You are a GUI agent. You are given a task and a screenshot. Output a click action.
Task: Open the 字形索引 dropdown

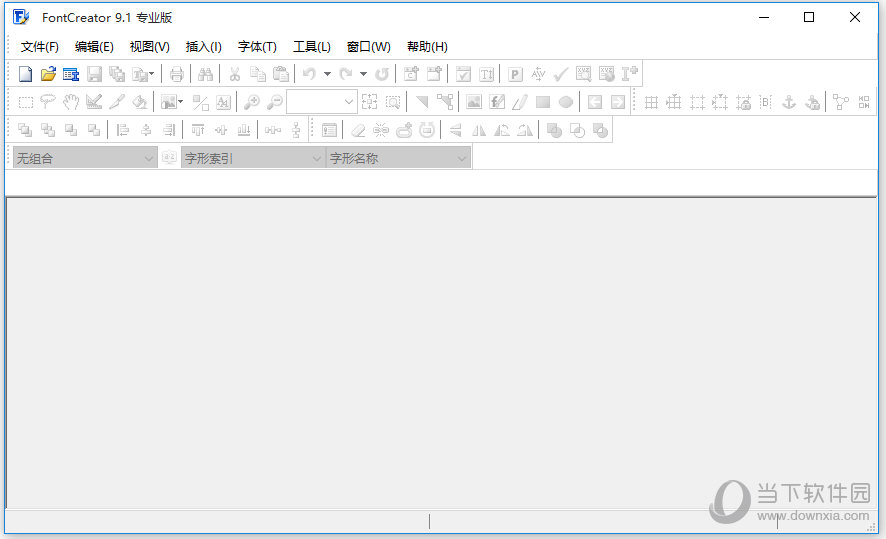tap(253, 158)
